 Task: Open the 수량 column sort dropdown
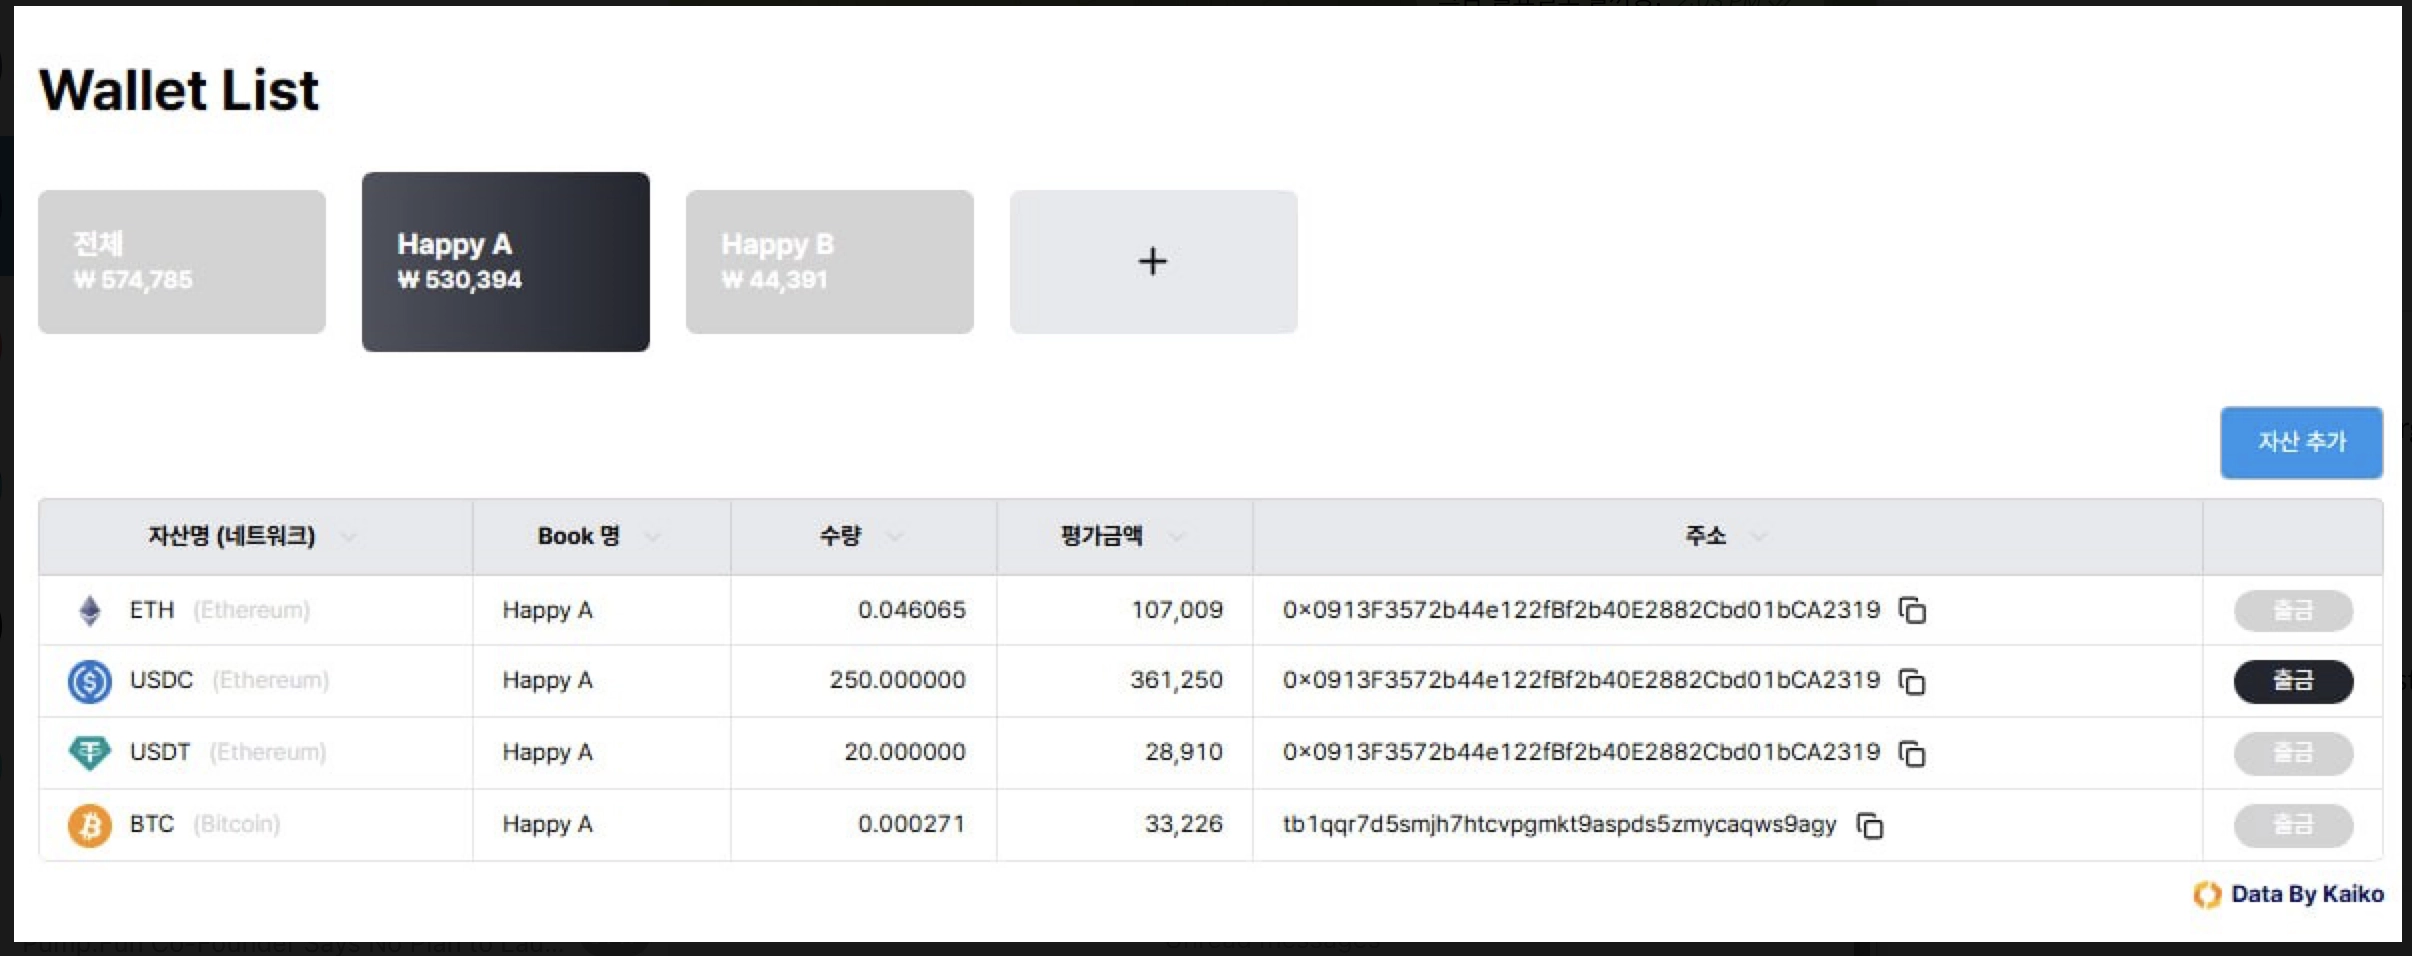point(894,537)
